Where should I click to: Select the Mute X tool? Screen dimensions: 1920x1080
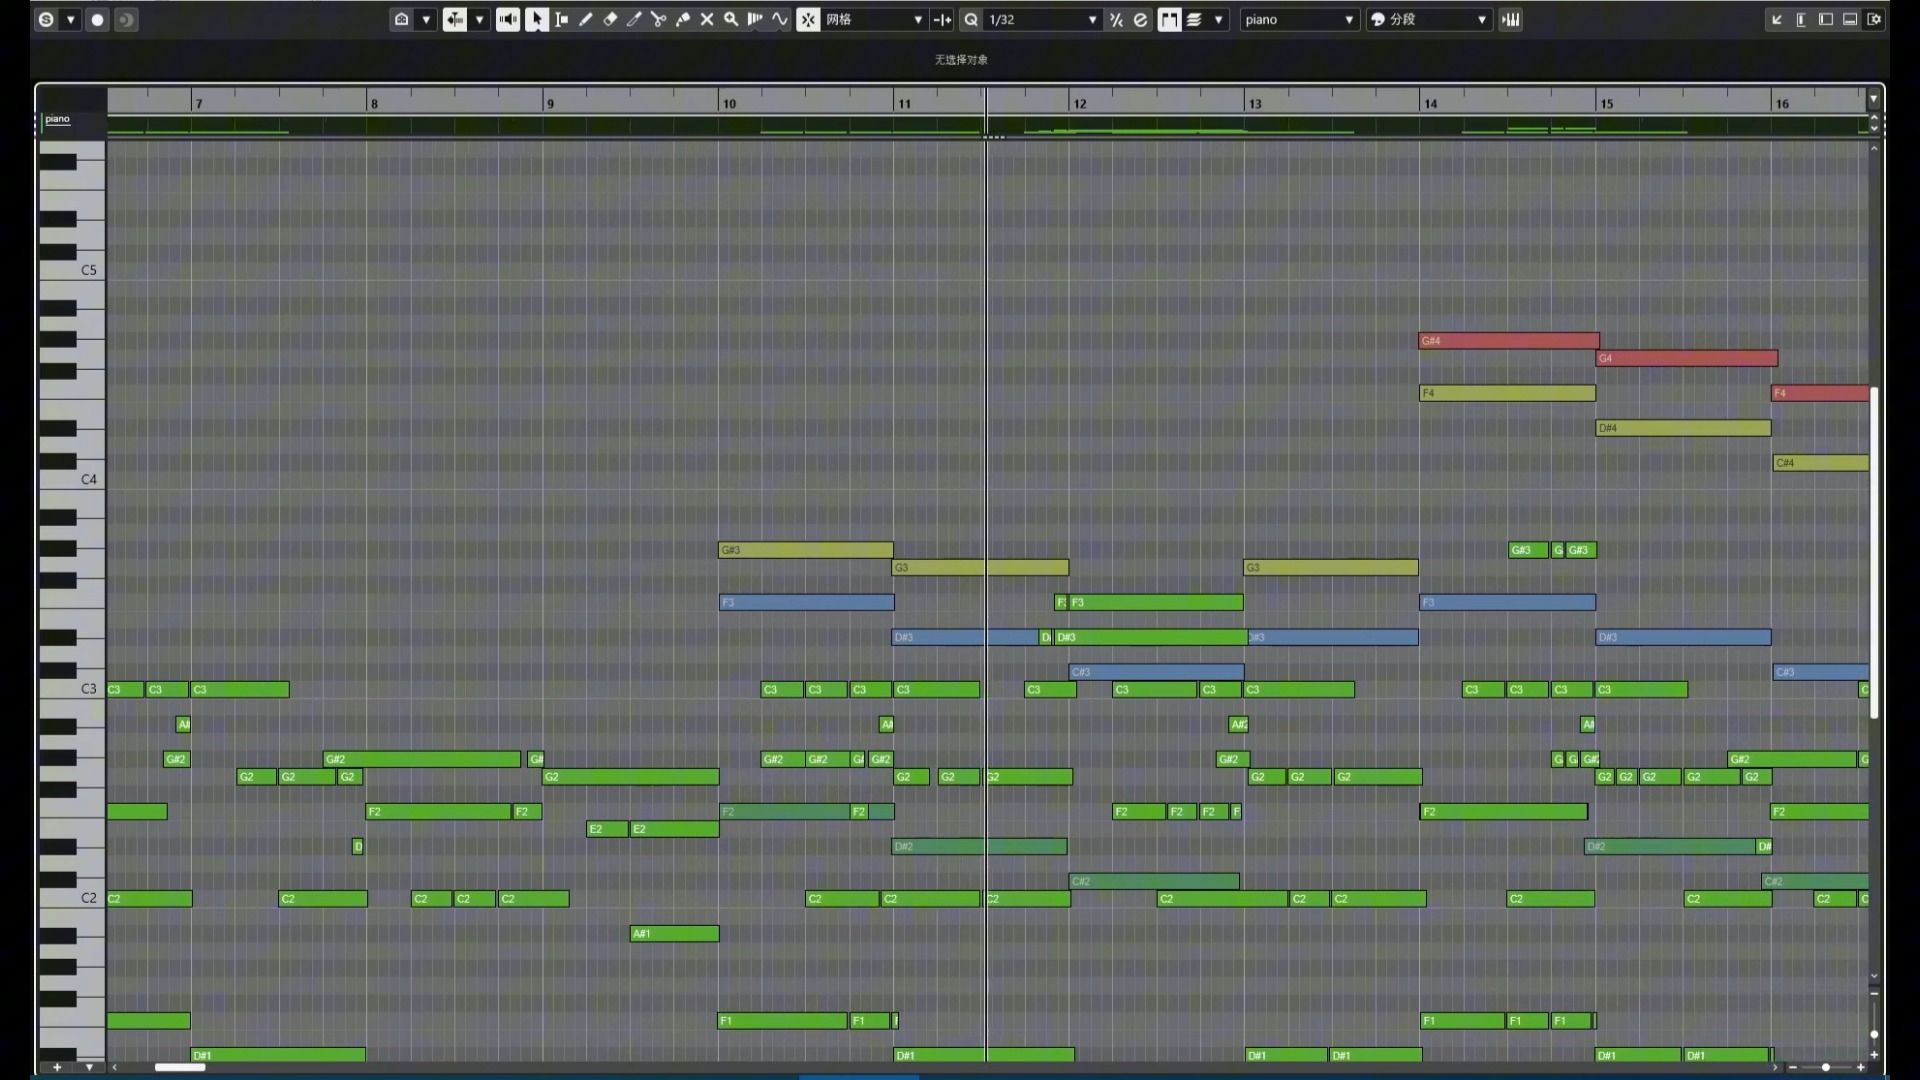[x=707, y=19]
